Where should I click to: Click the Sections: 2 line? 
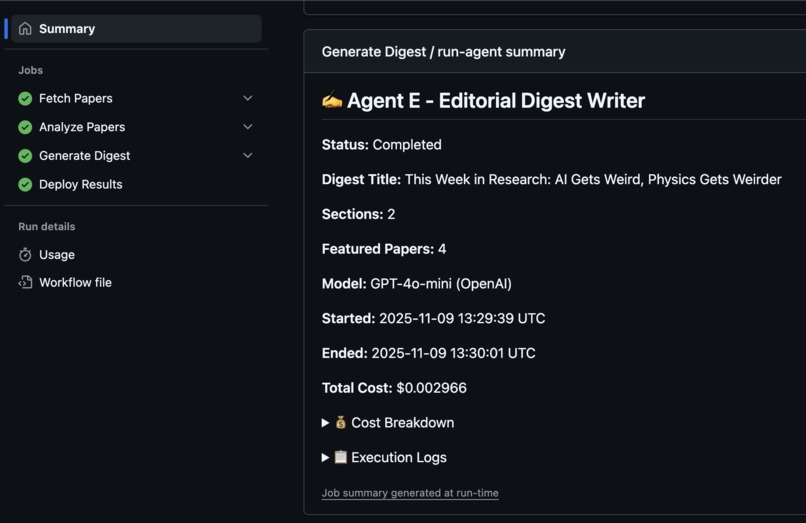point(358,214)
